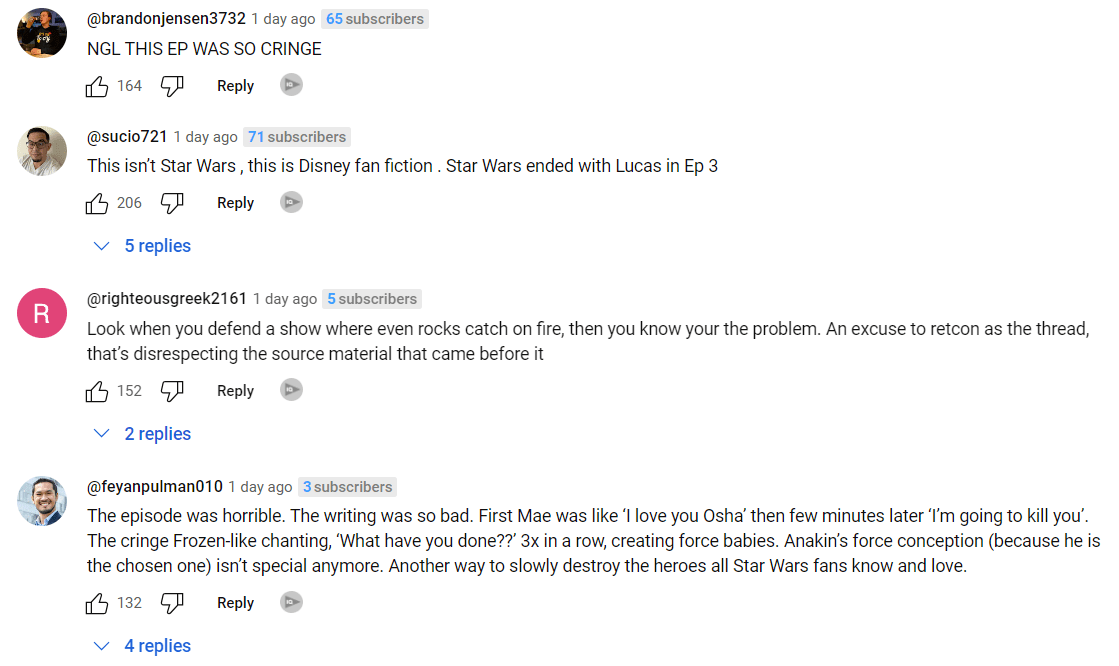This screenshot has height=666, width=1119.
Task: Dislike @brandonjensen3732's comment
Action: pos(172,87)
